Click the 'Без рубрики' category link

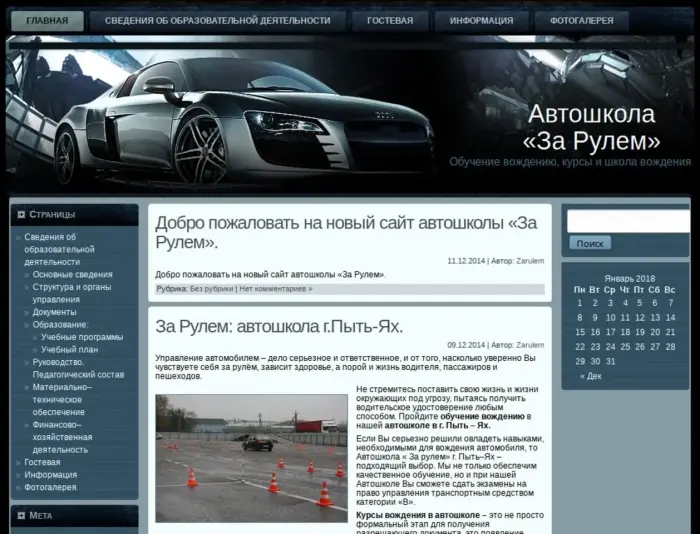[211, 289]
